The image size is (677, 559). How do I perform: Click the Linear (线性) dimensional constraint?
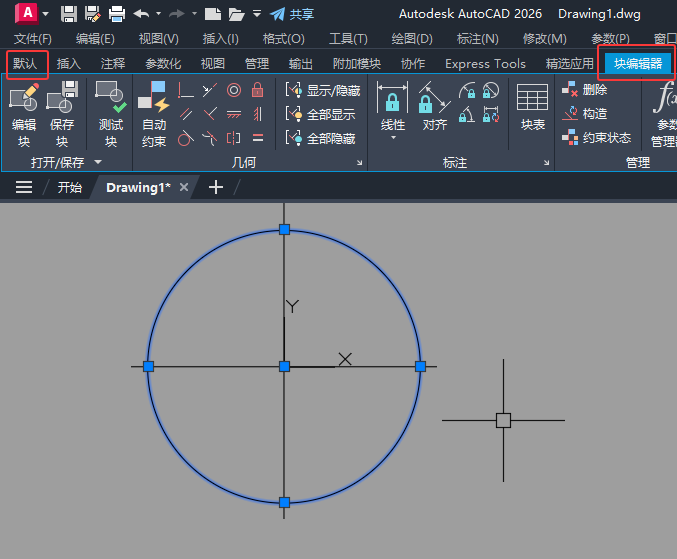tap(392, 106)
